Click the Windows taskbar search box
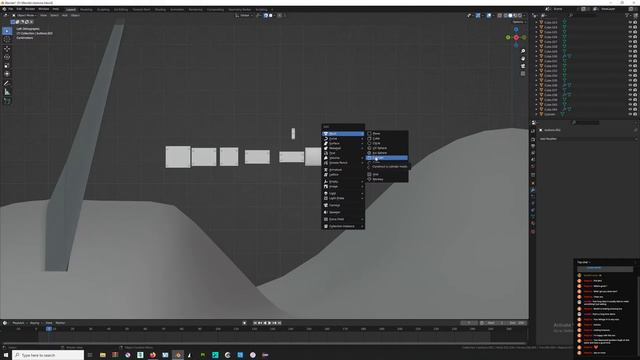640x360 pixels. (48, 355)
